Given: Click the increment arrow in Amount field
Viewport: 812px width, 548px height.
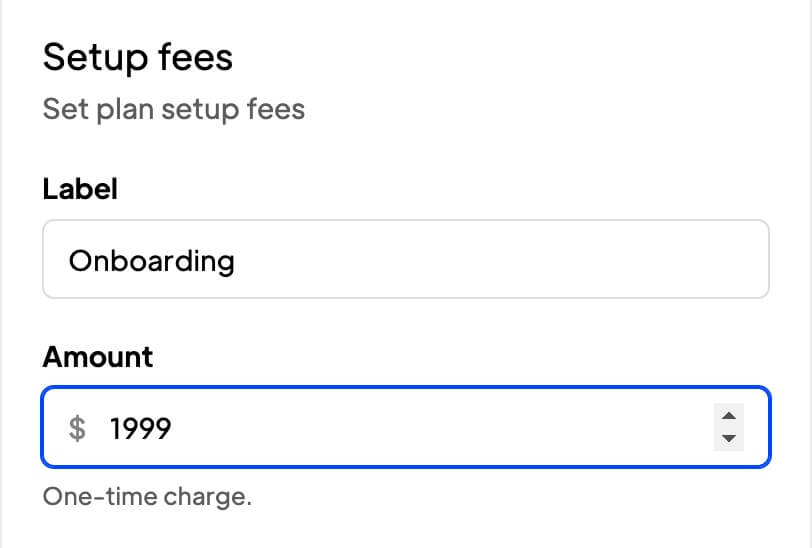Looking at the screenshot, I should pos(729,417).
